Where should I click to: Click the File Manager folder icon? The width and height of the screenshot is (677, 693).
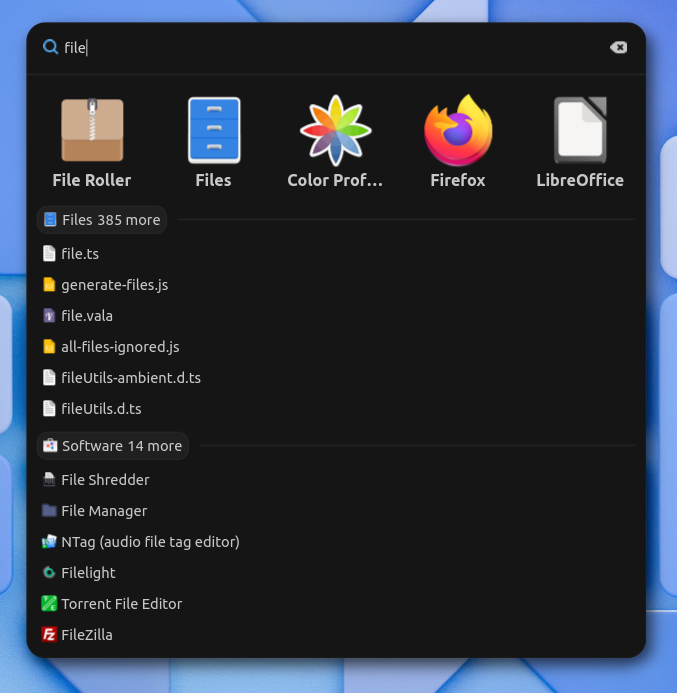click(49, 510)
